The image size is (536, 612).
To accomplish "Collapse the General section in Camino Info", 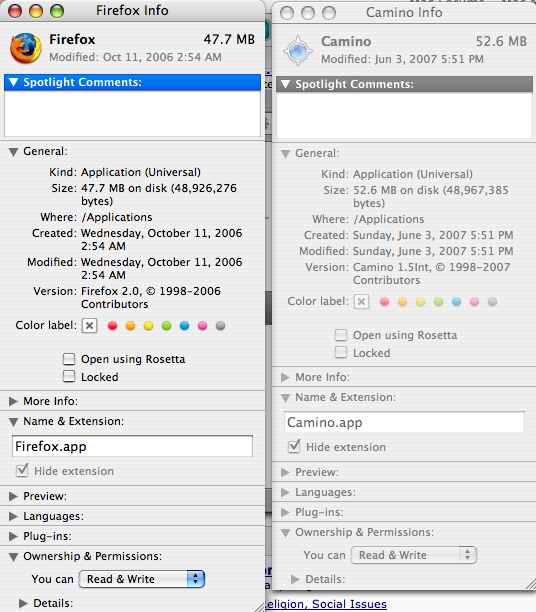I will (286, 154).
